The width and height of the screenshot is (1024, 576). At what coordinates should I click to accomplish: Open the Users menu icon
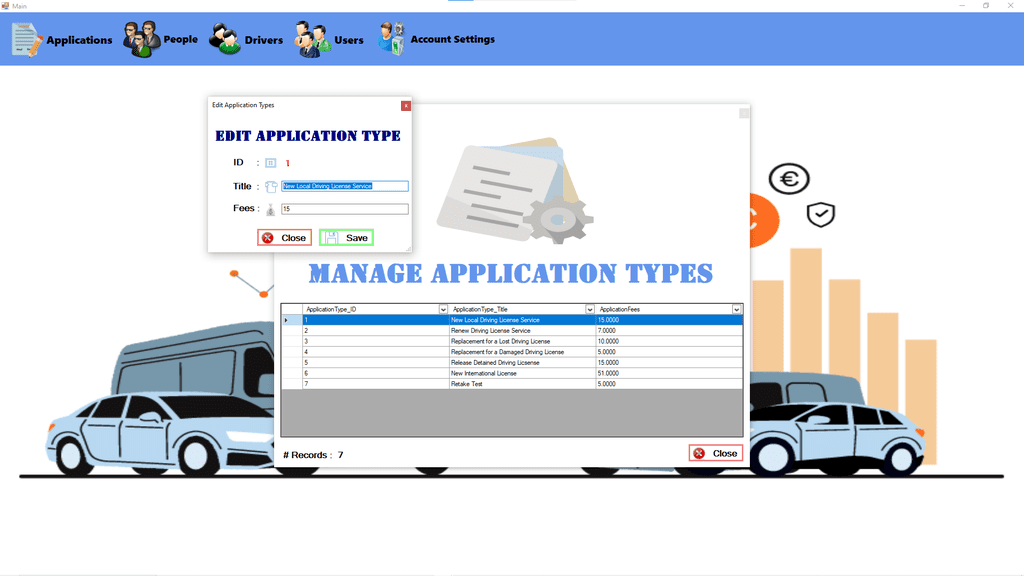tap(312, 39)
